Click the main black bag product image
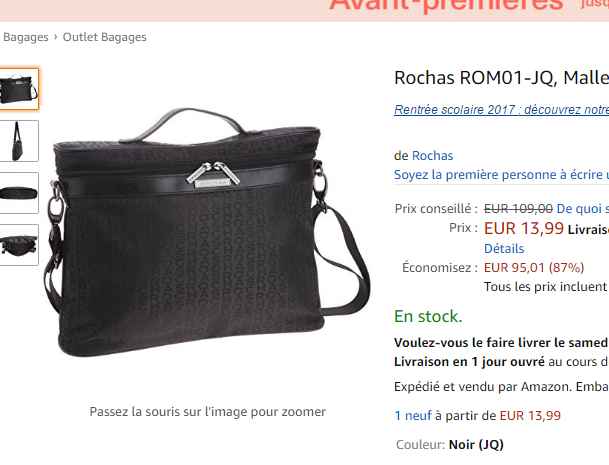The width and height of the screenshot is (609, 465). (x=207, y=232)
